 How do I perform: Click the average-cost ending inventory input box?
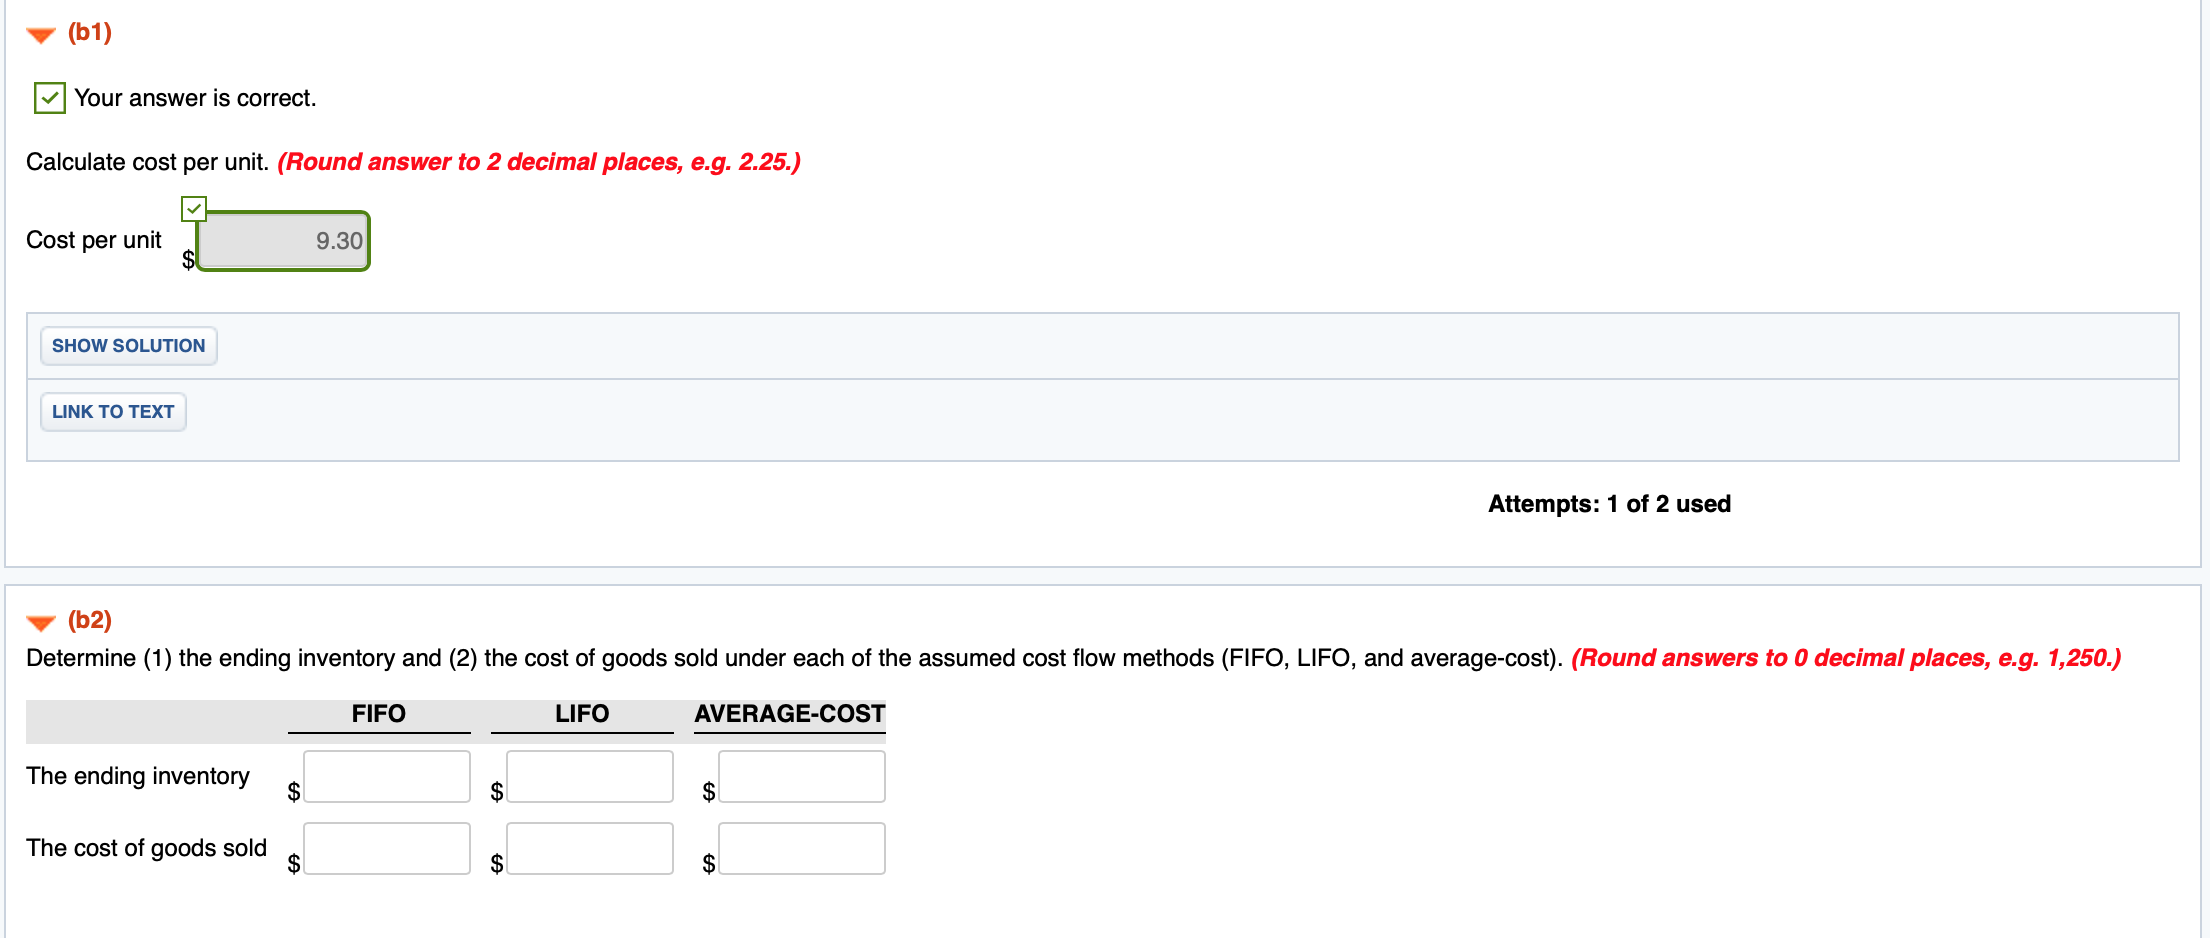coord(801,776)
